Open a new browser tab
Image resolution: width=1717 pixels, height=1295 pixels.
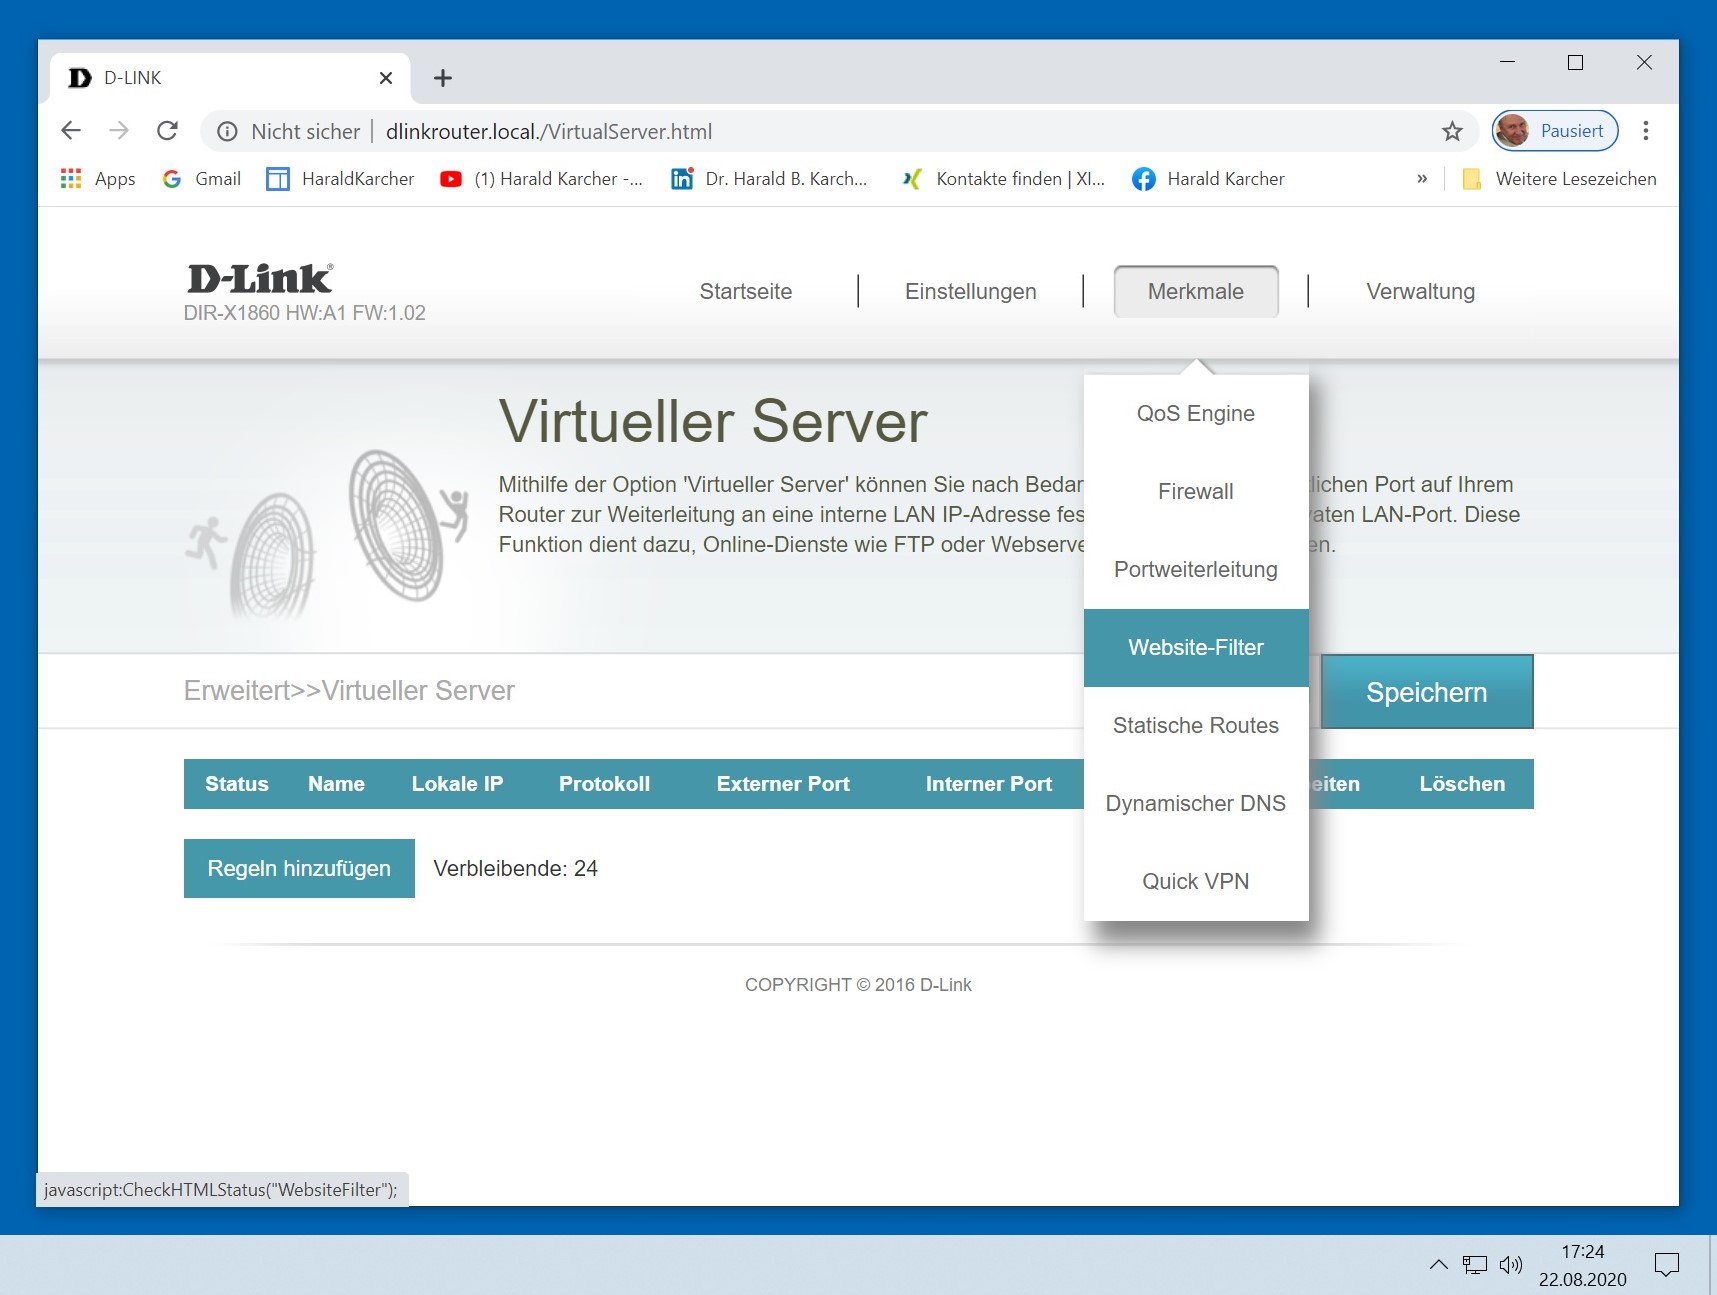click(x=443, y=78)
